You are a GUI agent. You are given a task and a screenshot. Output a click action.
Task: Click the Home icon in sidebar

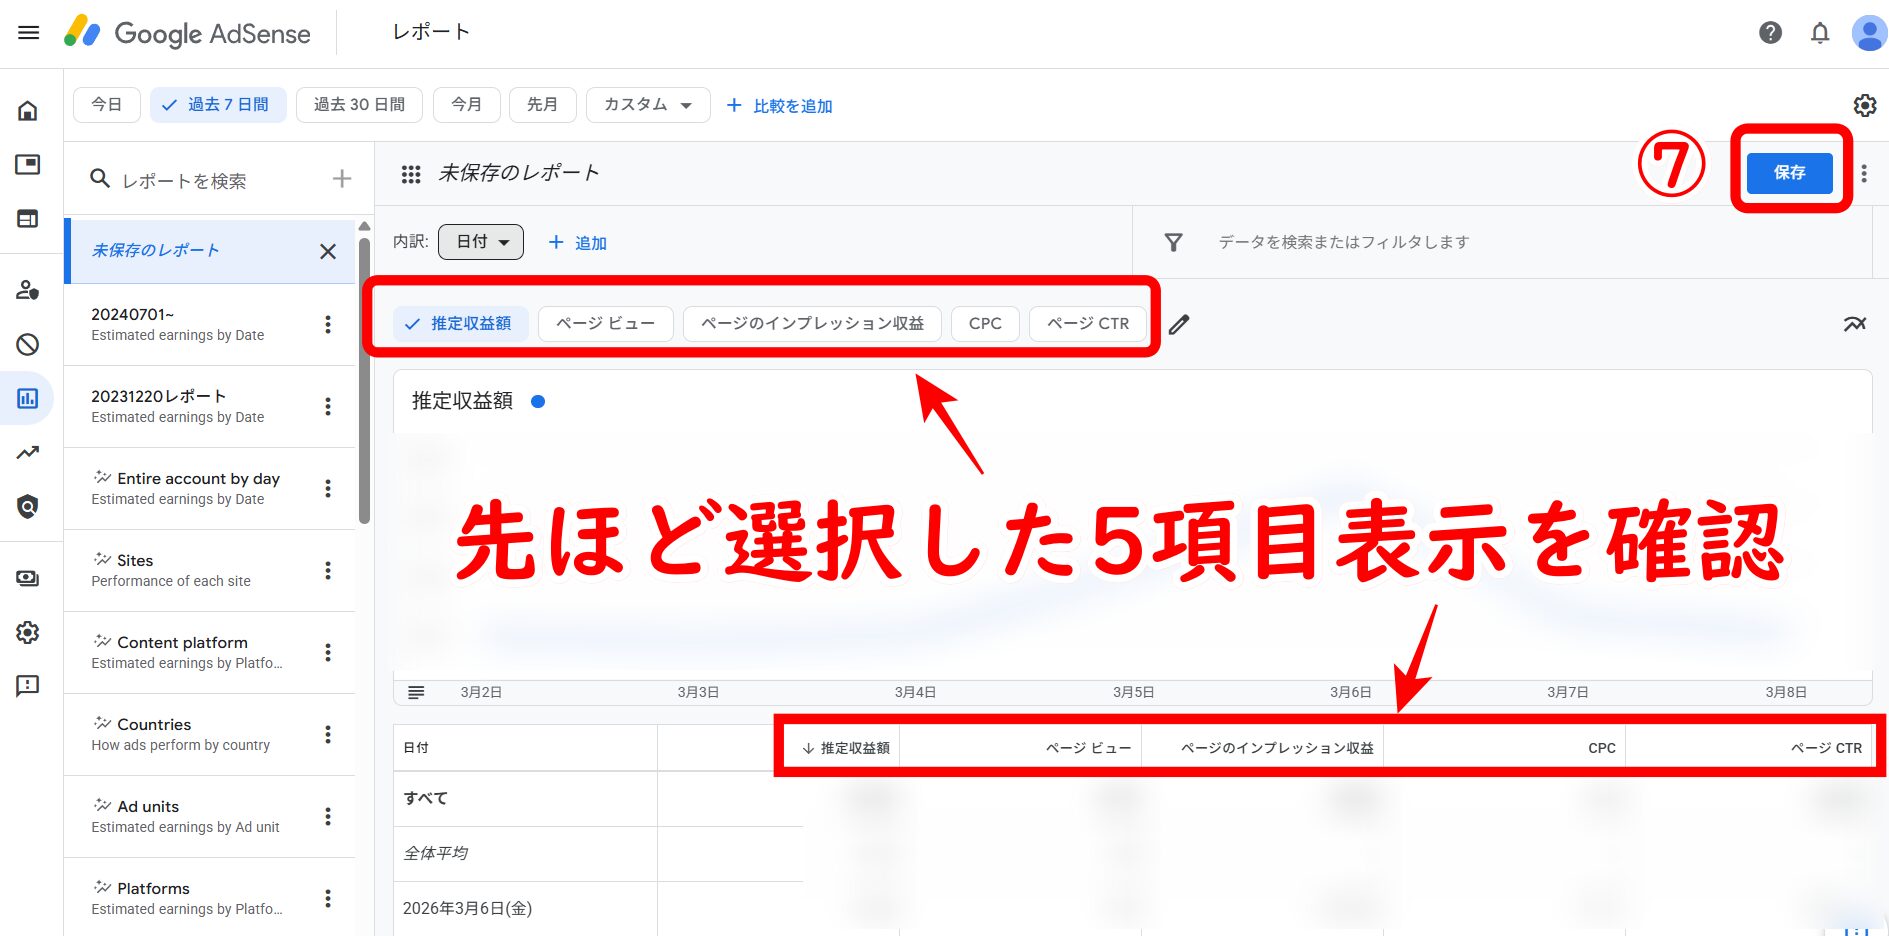[x=28, y=110]
